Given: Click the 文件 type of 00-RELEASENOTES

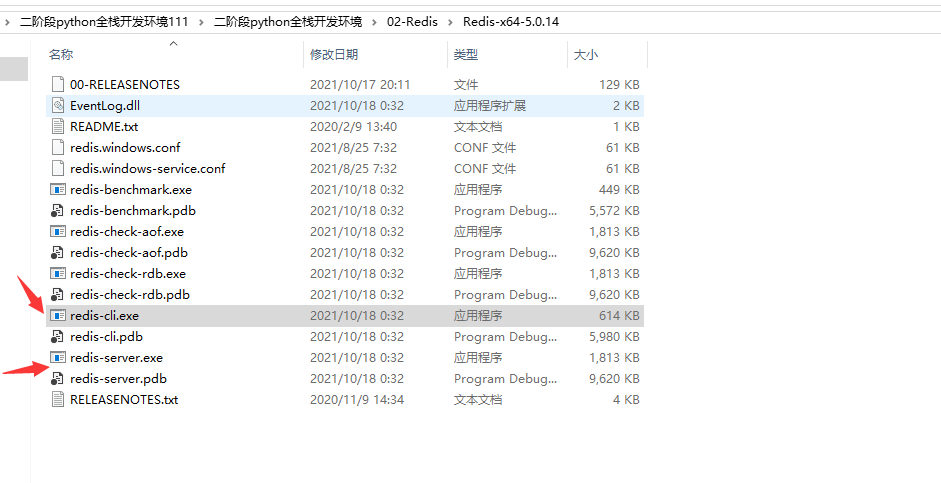Looking at the screenshot, I should point(466,85).
